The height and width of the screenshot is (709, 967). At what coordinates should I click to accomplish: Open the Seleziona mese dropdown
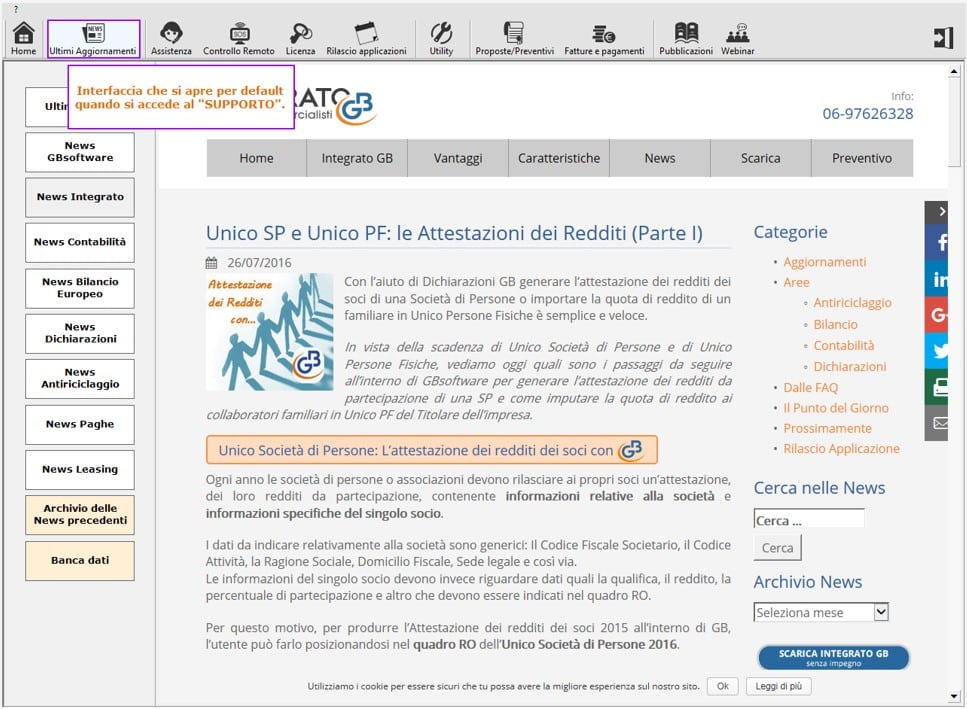point(821,612)
